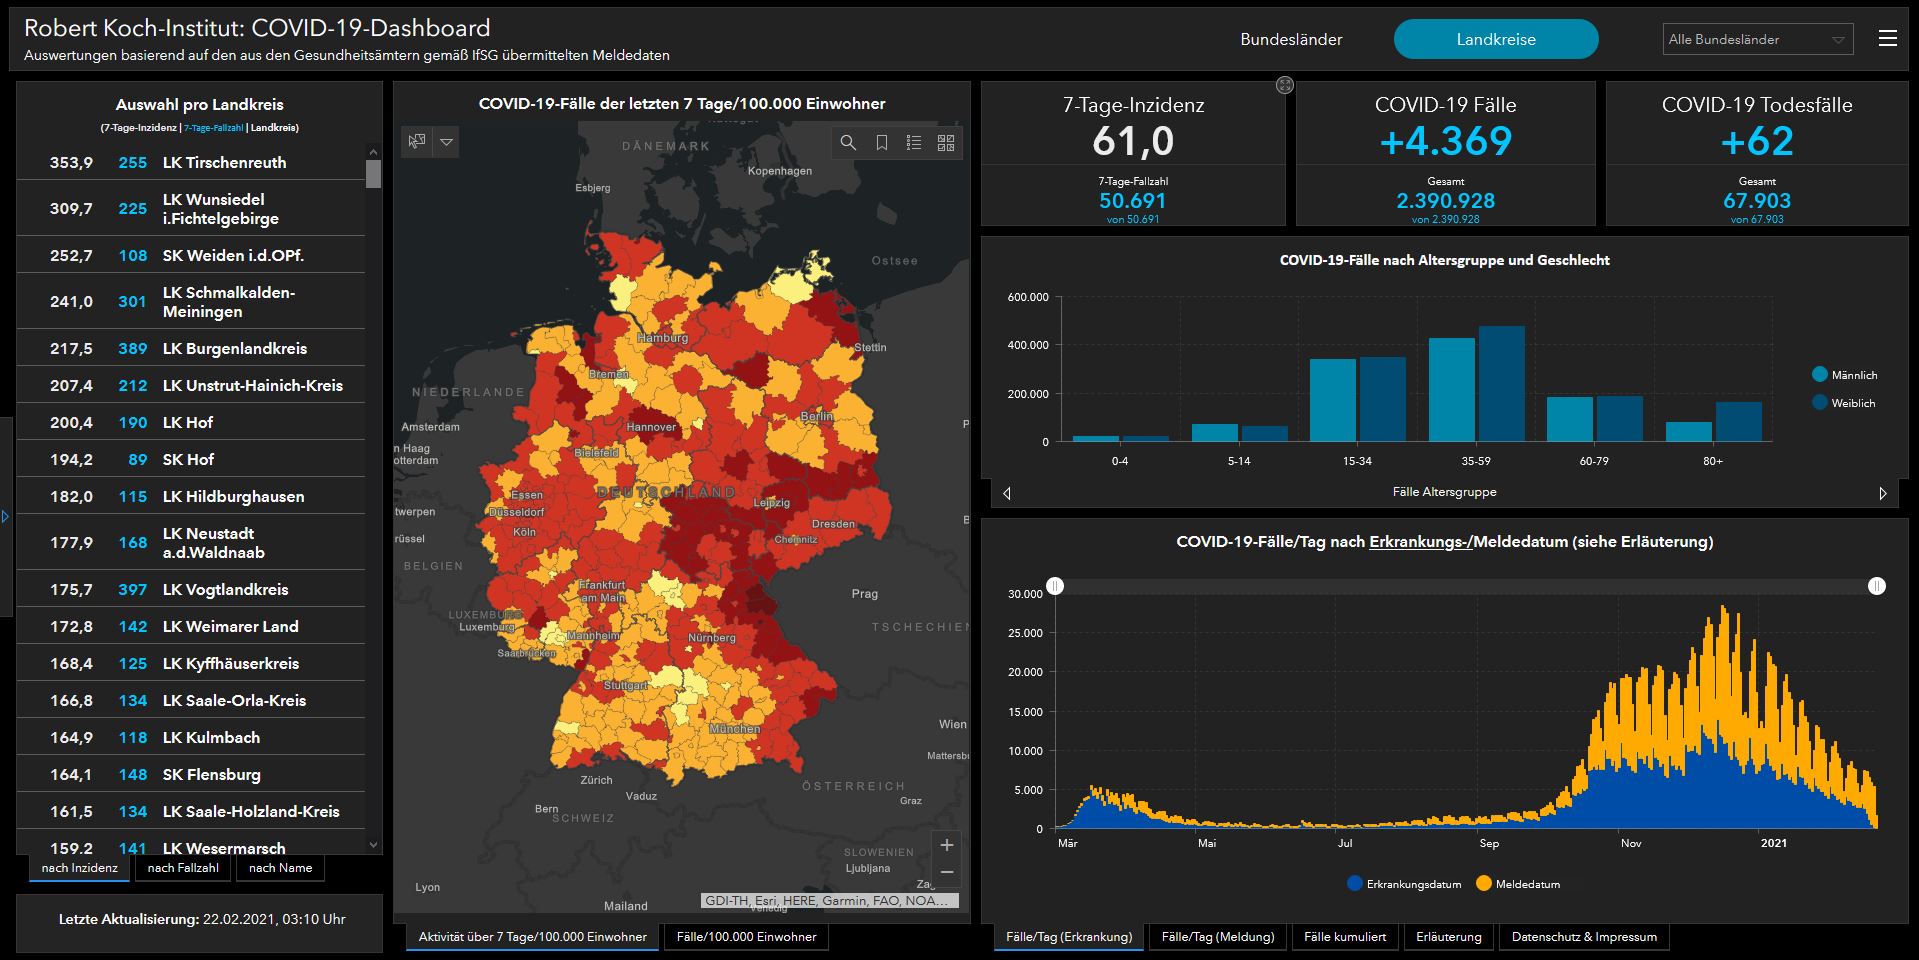Activate the map selection tool icon
The width and height of the screenshot is (1919, 960).
coord(417,142)
